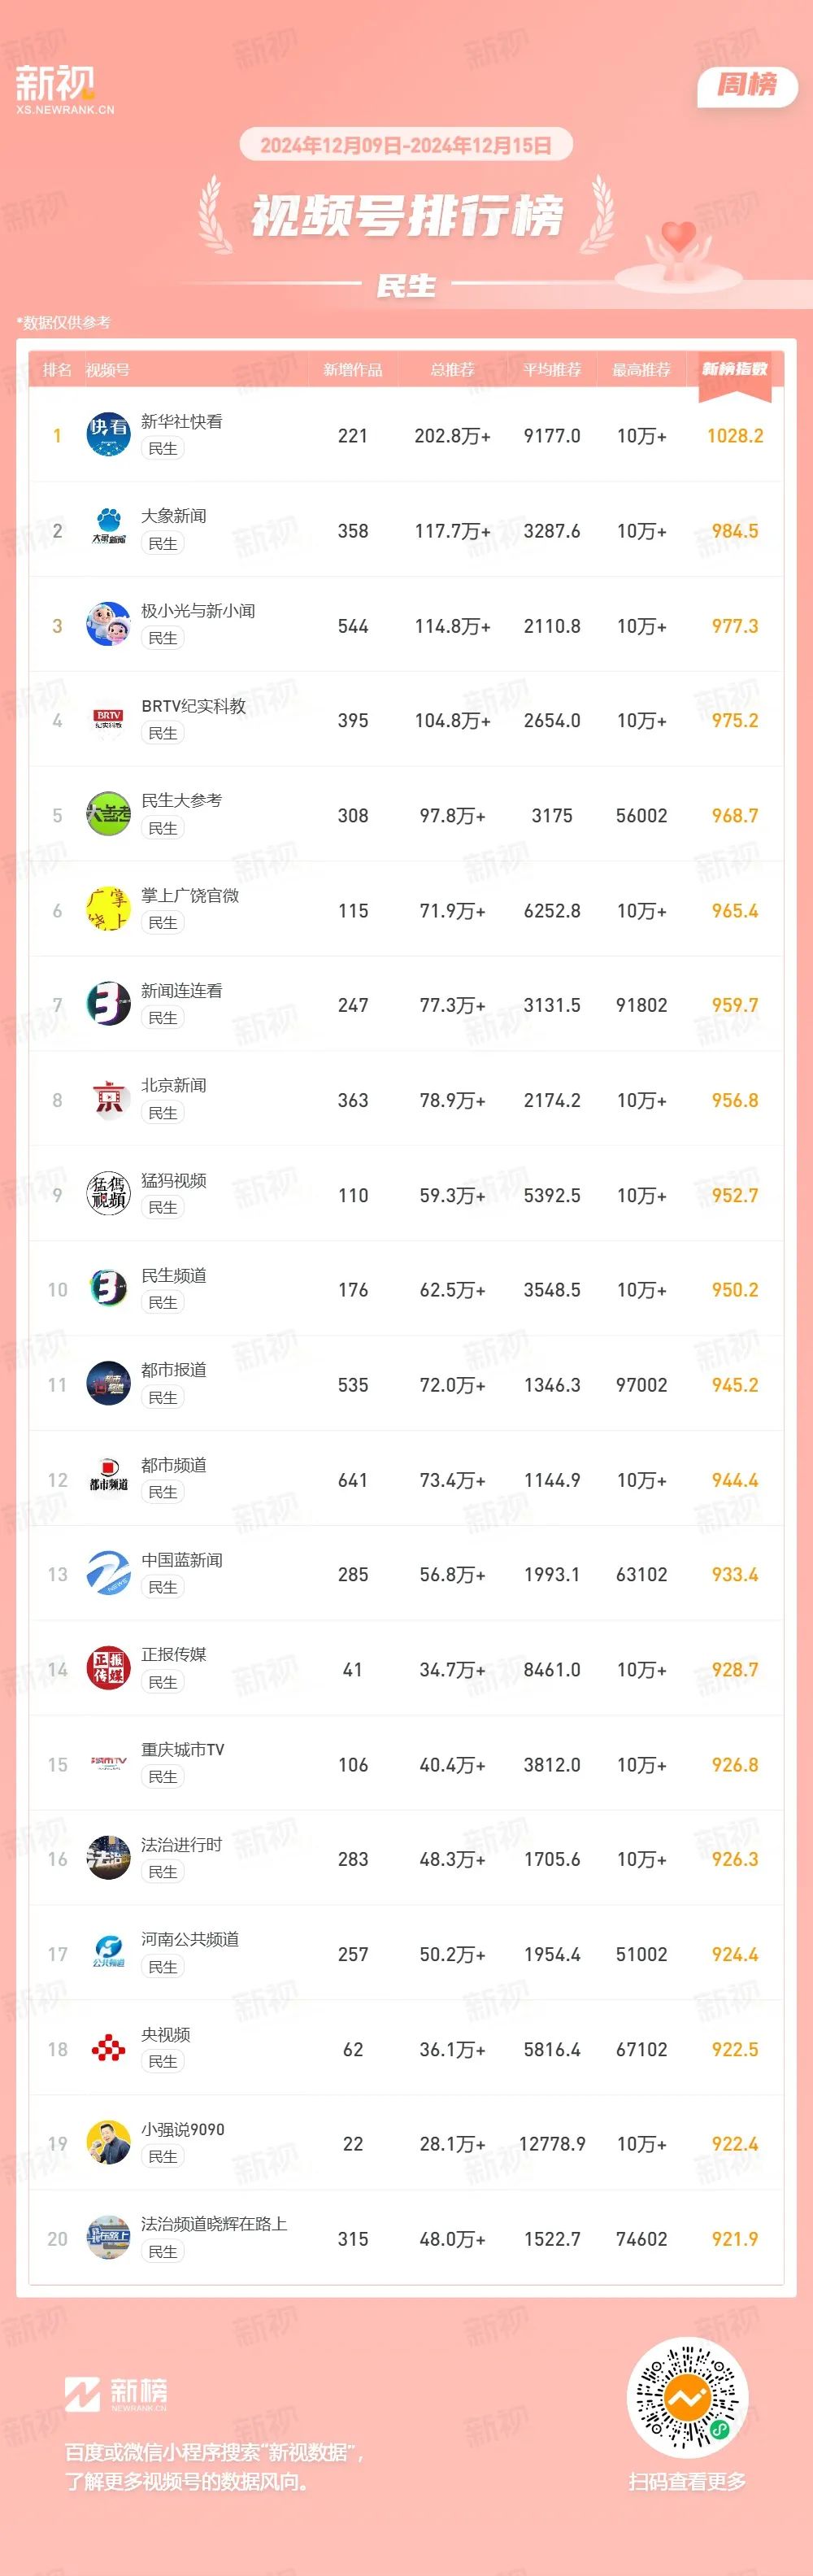Viewport: 813px width, 2576px height.
Task: Click the 周榜 weekly ranking tab
Action: 747,85
